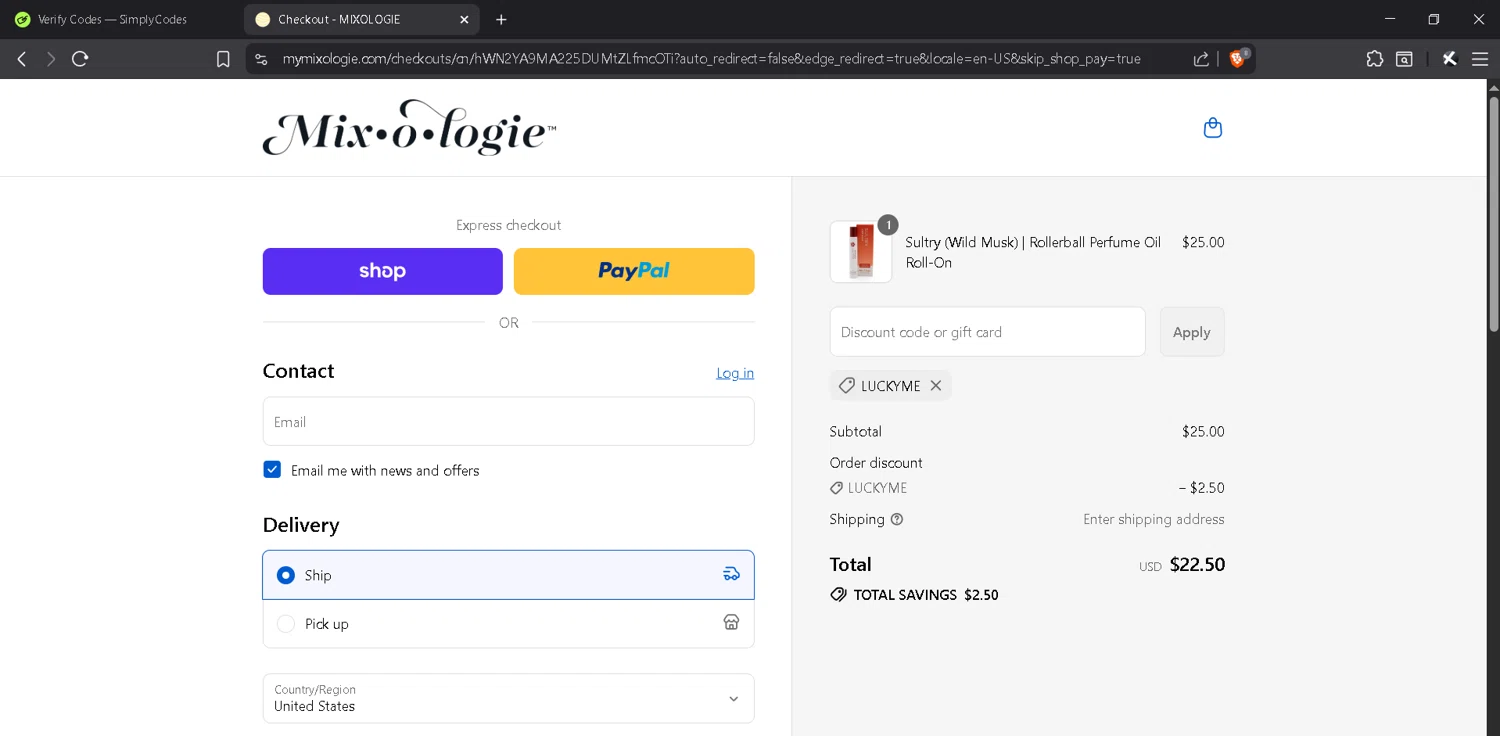Click the share icon in address bar
Image resolution: width=1500 pixels, height=736 pixels.
tap(1201, 59)
